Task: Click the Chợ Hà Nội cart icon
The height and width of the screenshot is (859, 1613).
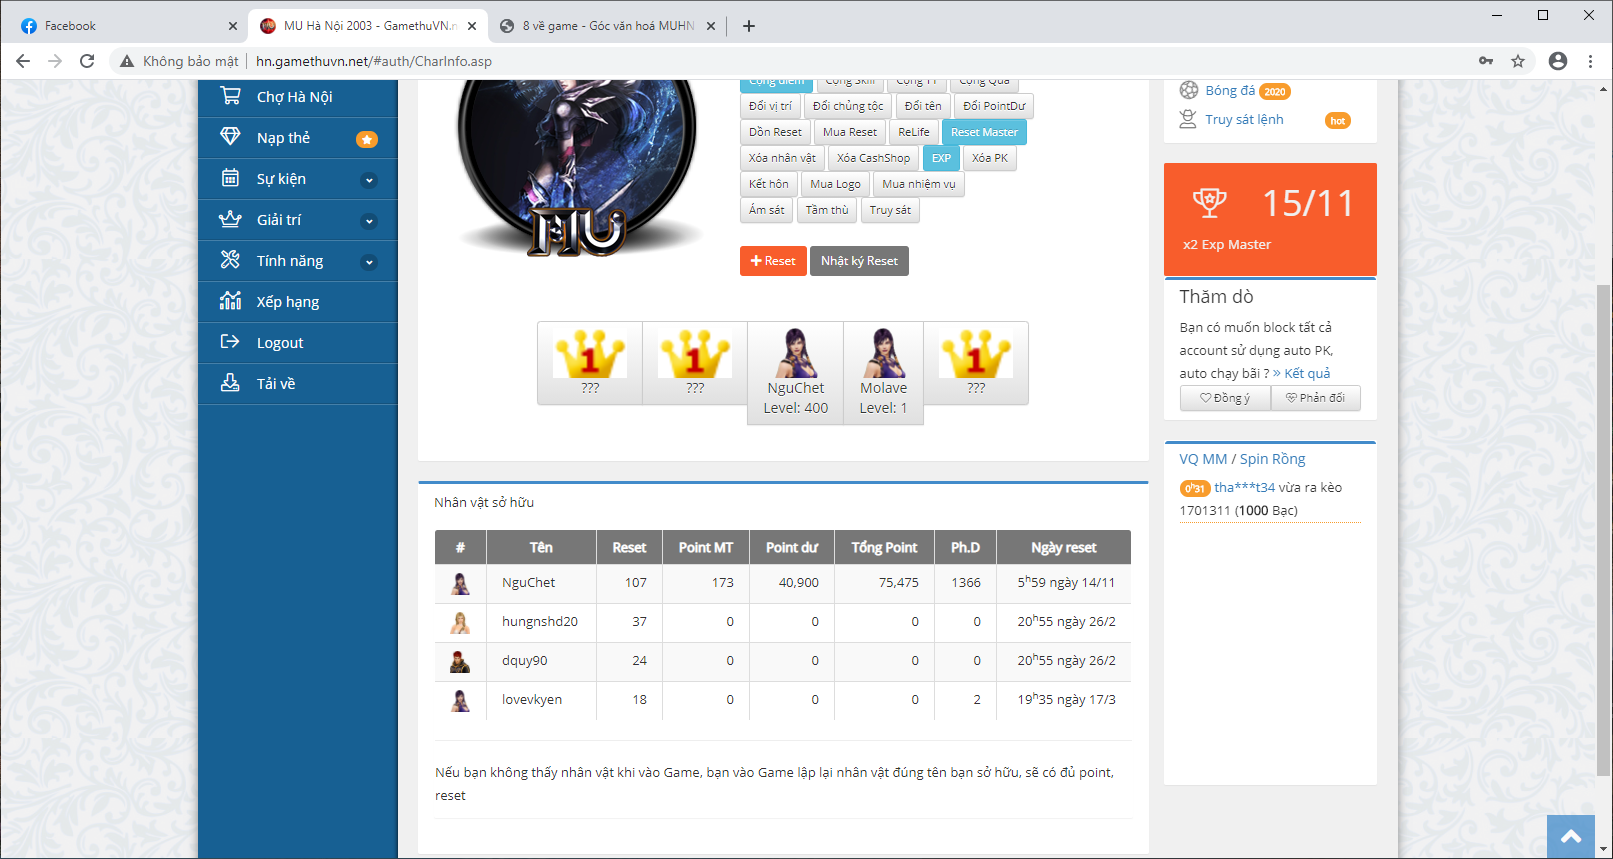Action: coord(230,96)
